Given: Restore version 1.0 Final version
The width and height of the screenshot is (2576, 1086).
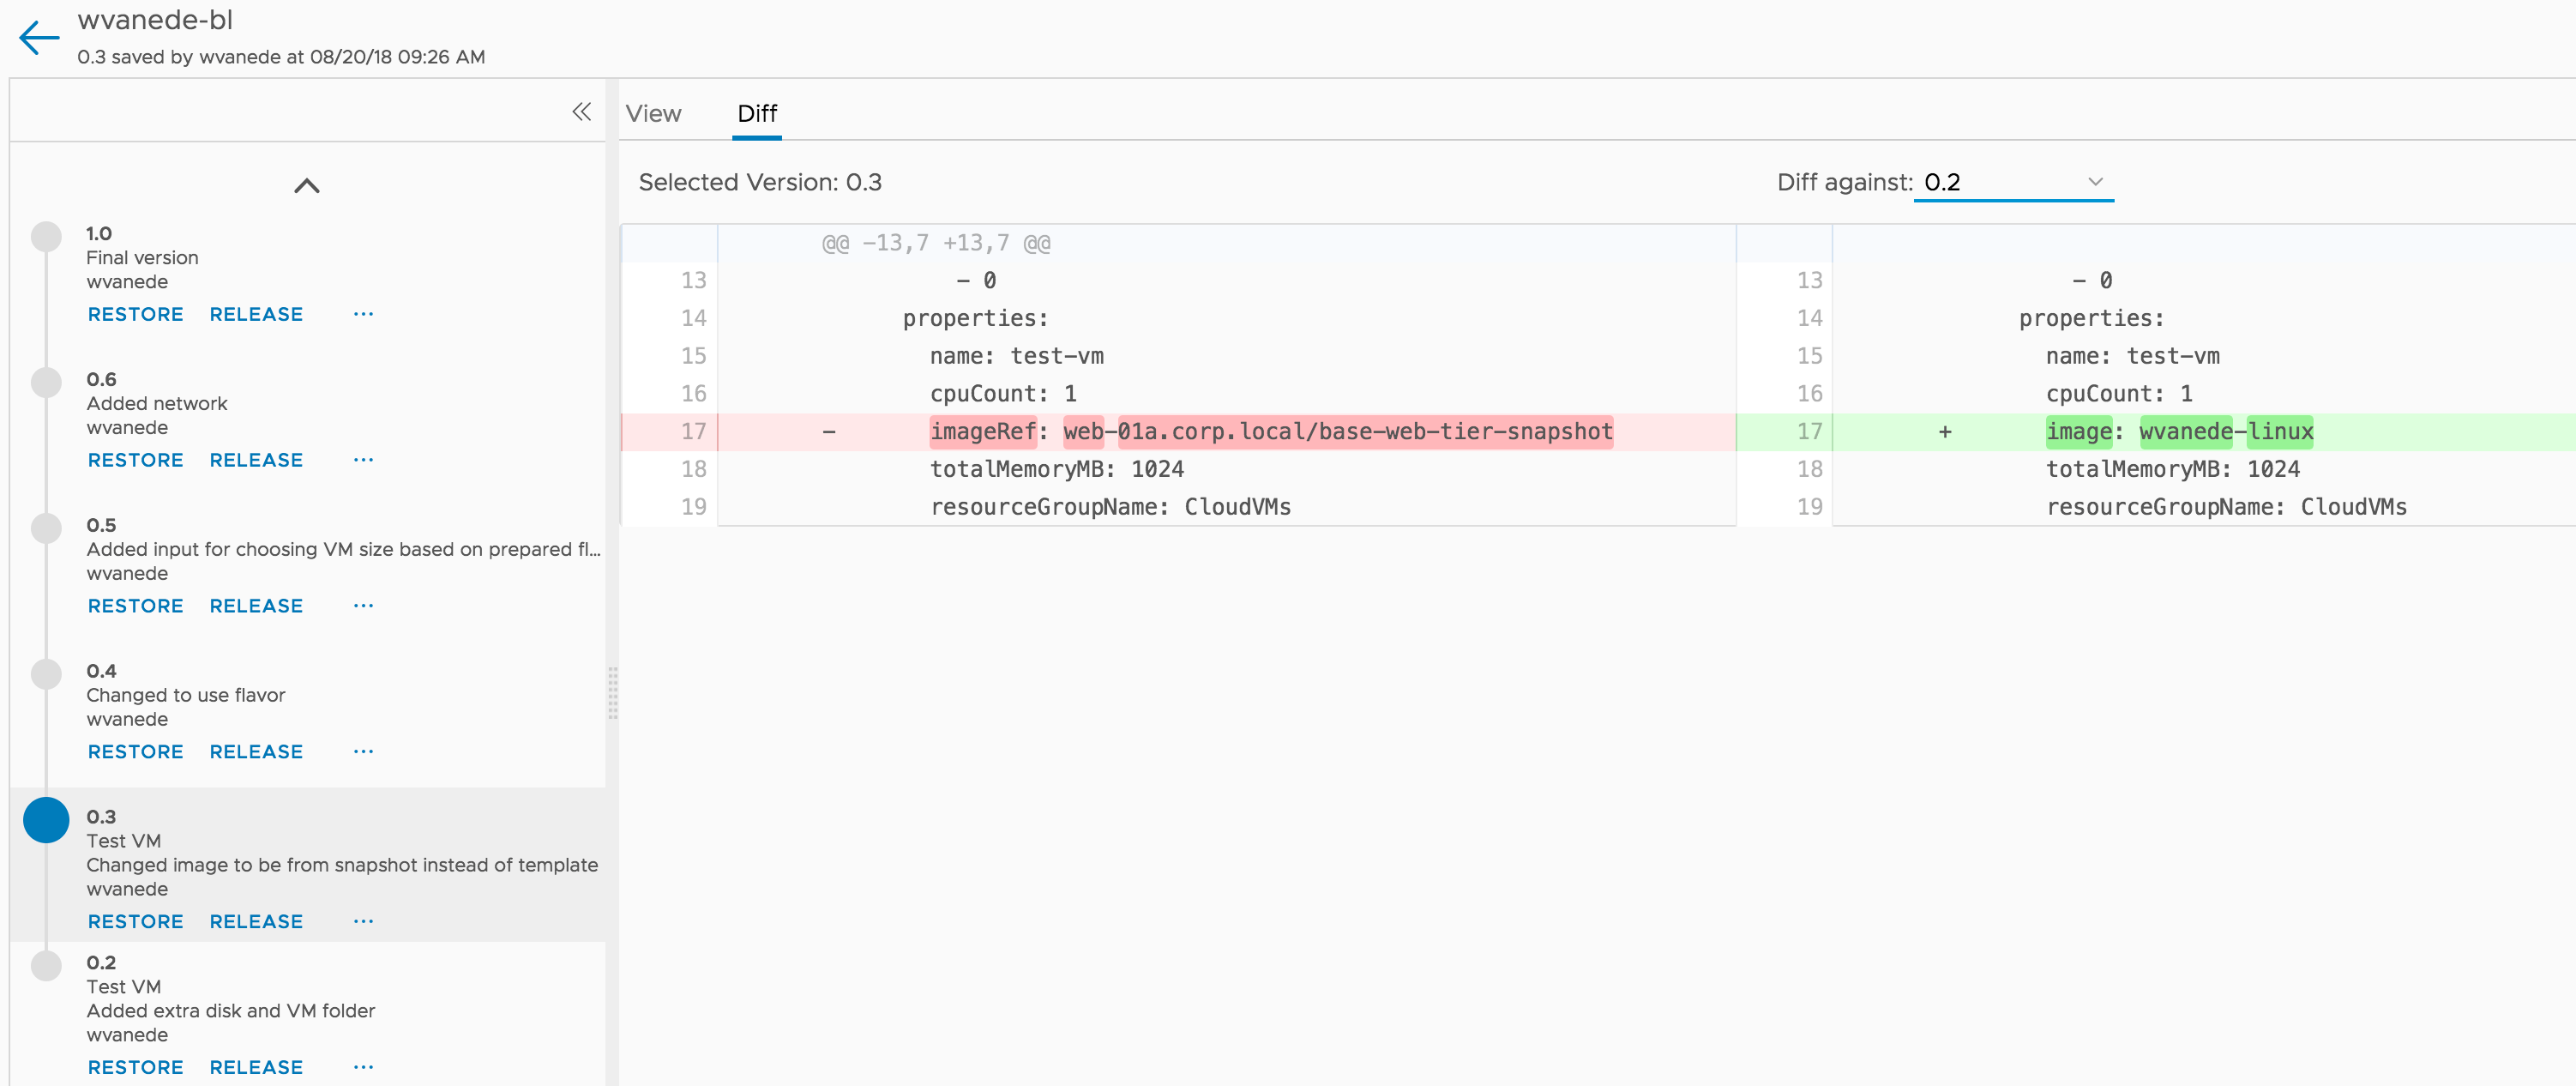Looking at the screenshot, I should (x=135, y=314).
